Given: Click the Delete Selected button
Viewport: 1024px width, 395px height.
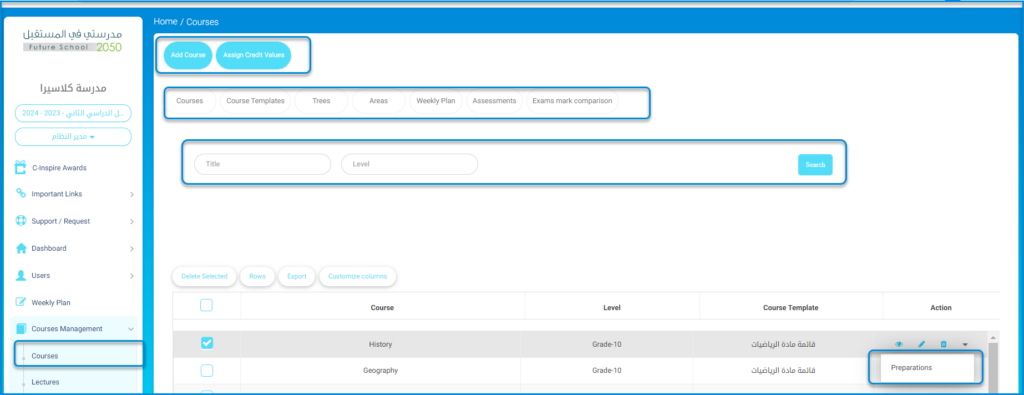Looking at the screenshot, I should coord(204,276).
